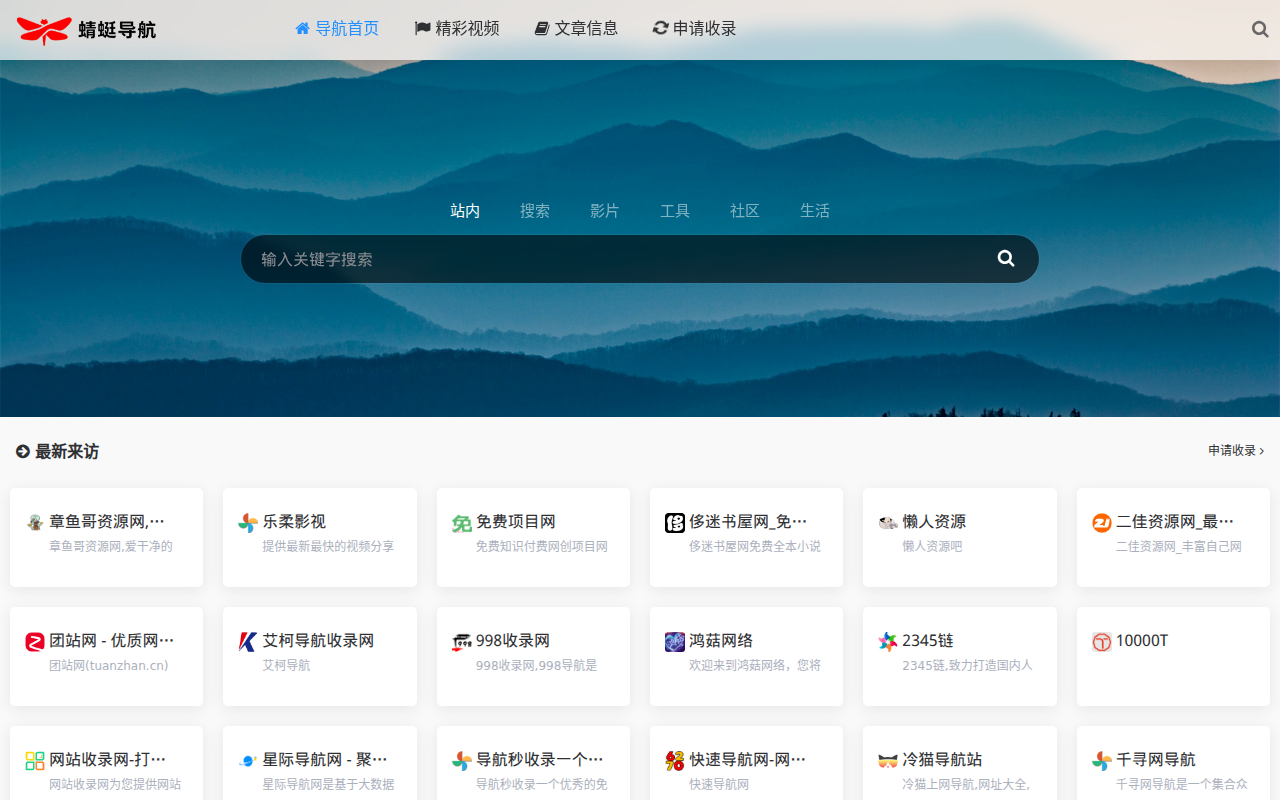
Task: Click the 2345链 colorful star icon
Action: click(x=888, y=642)
